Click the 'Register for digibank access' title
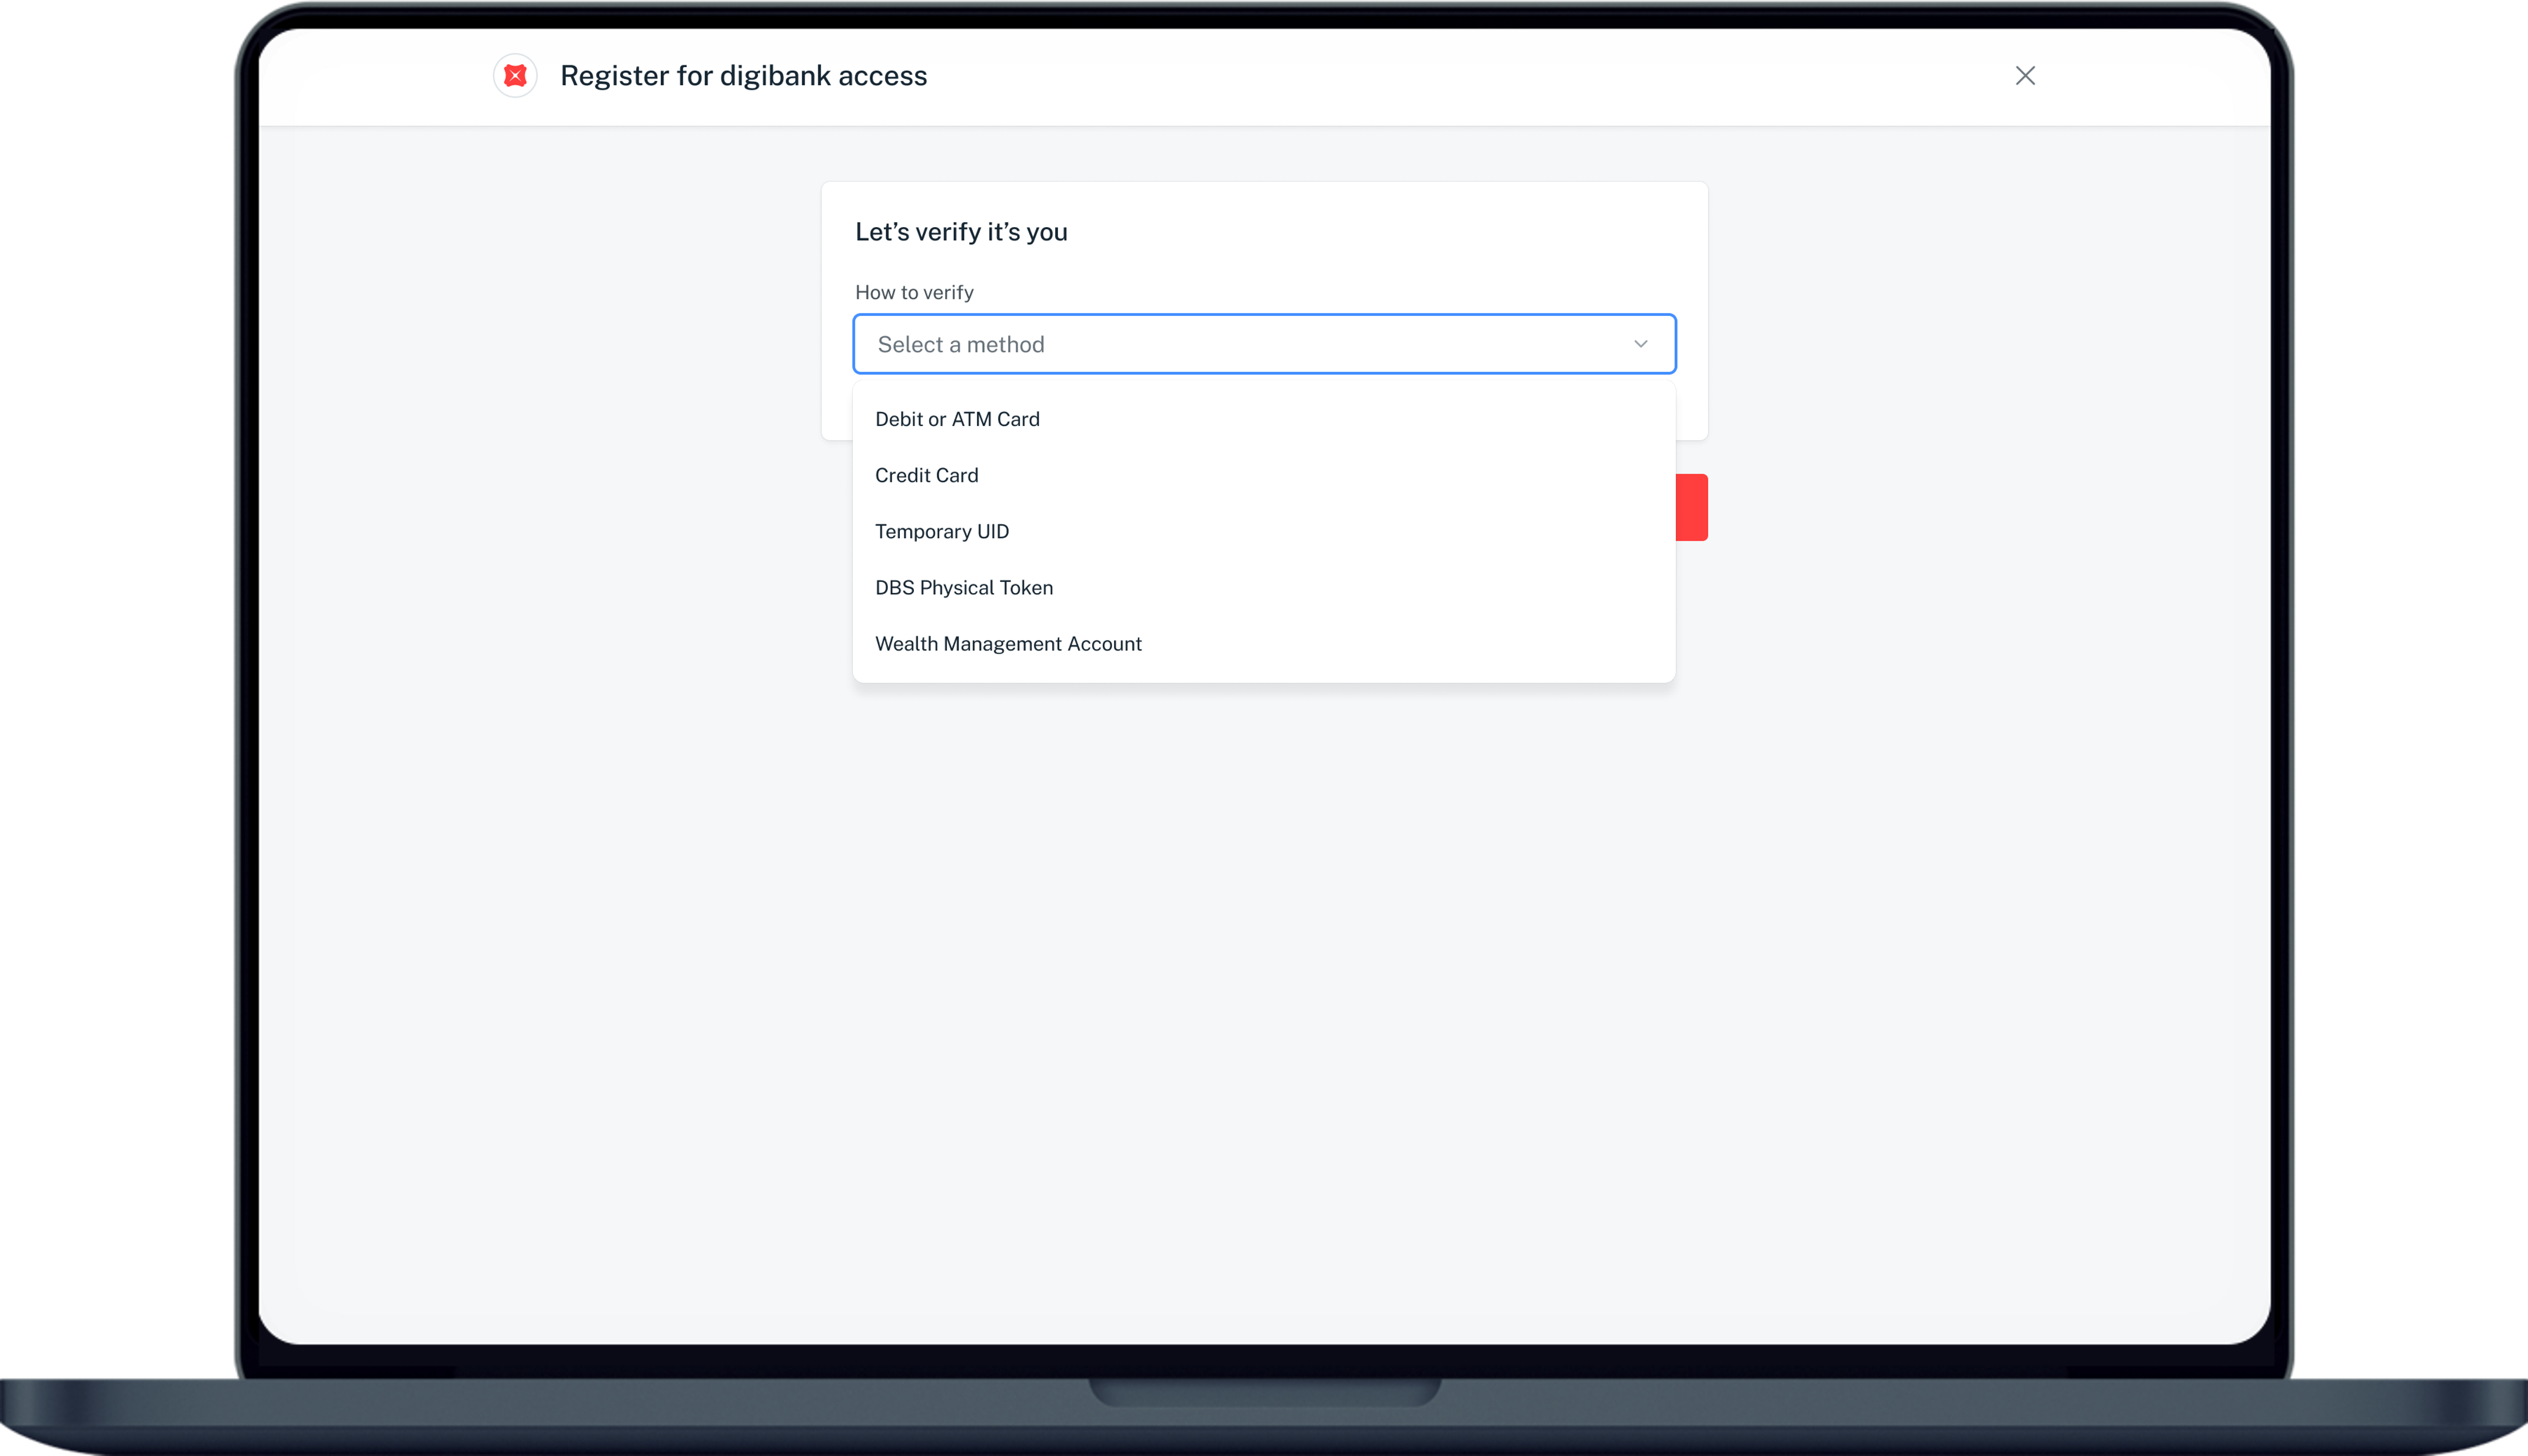The image size is (2528, 1456). [743, 75]
